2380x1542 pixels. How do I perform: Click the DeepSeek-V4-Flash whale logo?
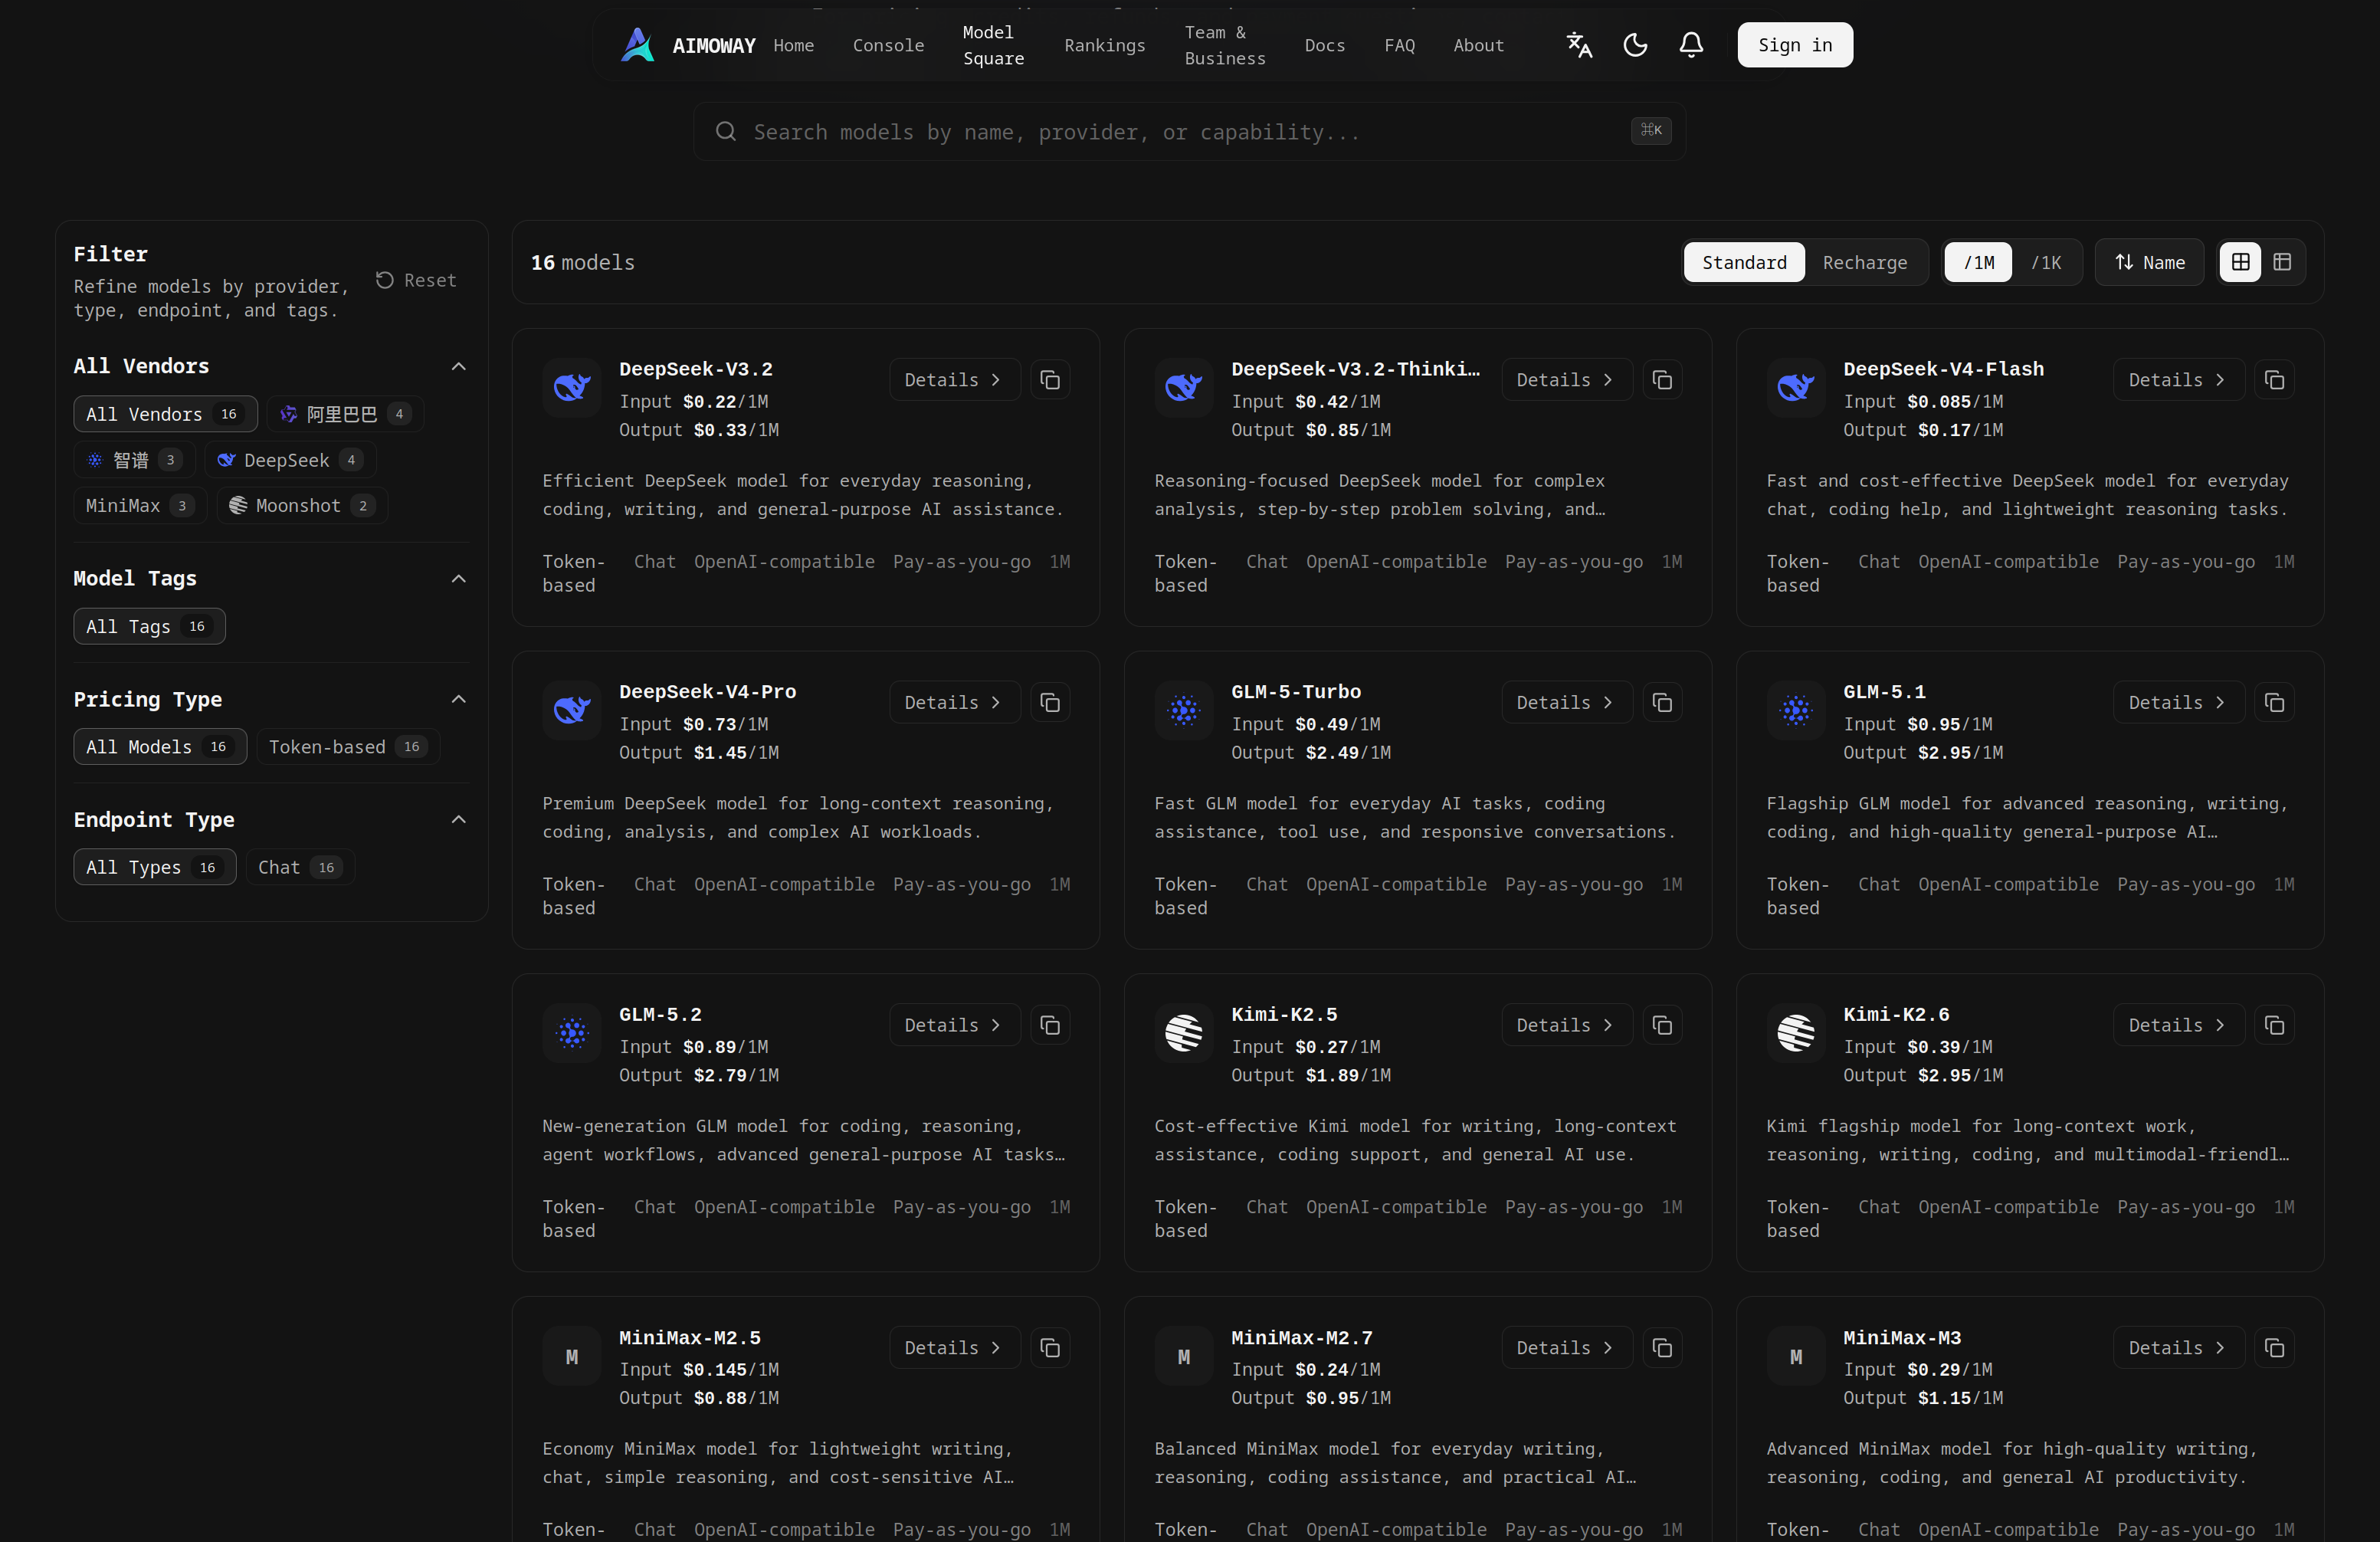pos(1796,387)
